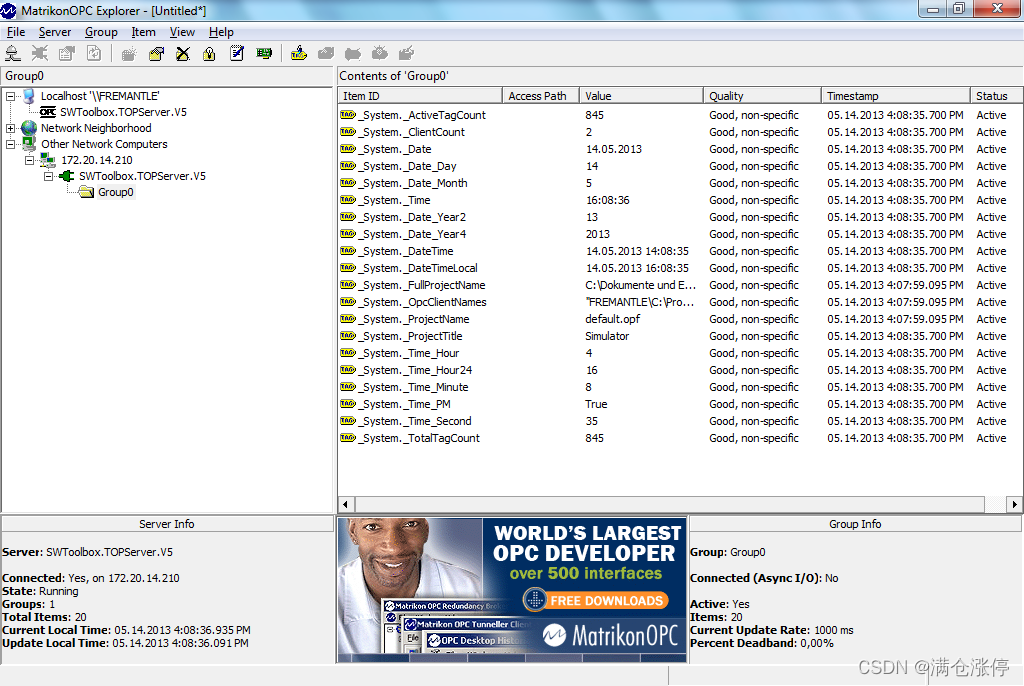Viewport: 1024px width, 686px height.
Task: Open the Item menu
Action: pos(143,32)
